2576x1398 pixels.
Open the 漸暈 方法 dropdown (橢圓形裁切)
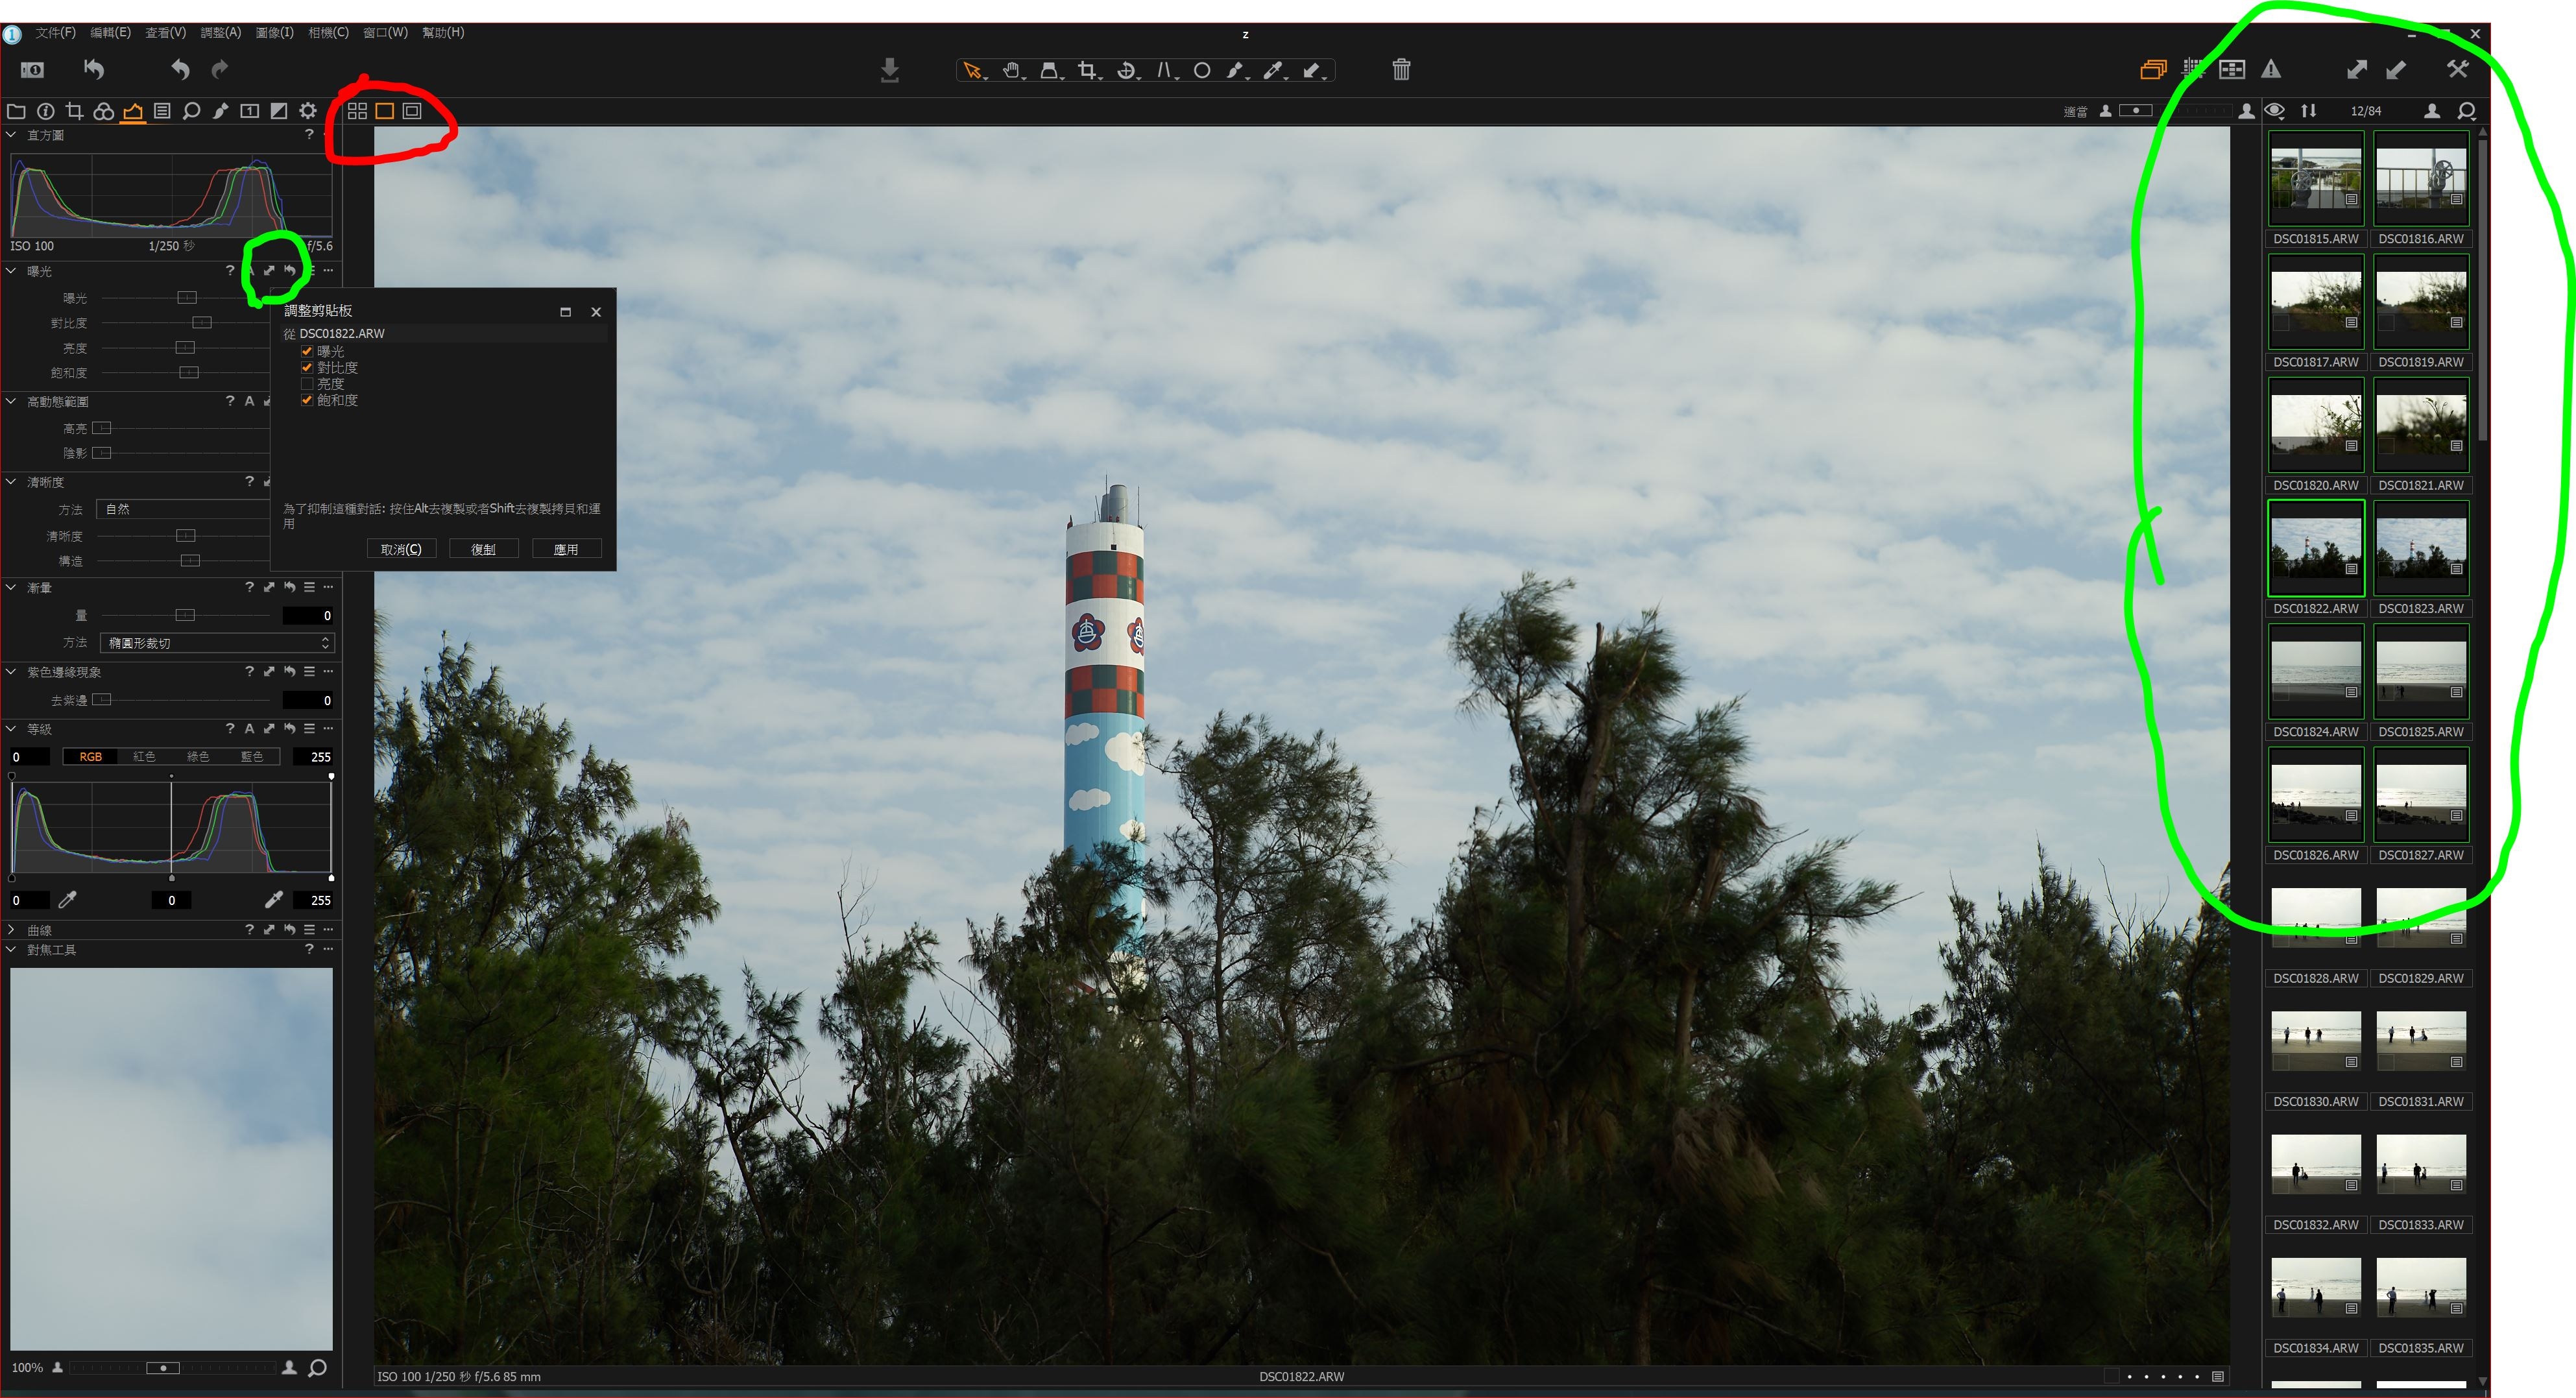click(x=218, y=643)
